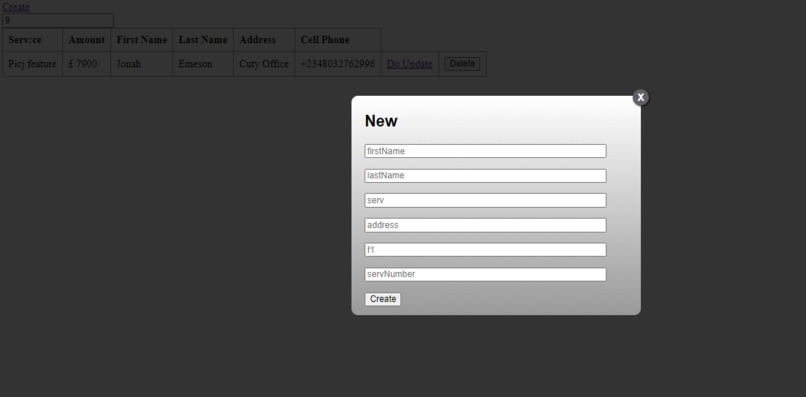The image size is (806, 397).
Task: Click the servNumber input field
Action: (x=485, y=275)
